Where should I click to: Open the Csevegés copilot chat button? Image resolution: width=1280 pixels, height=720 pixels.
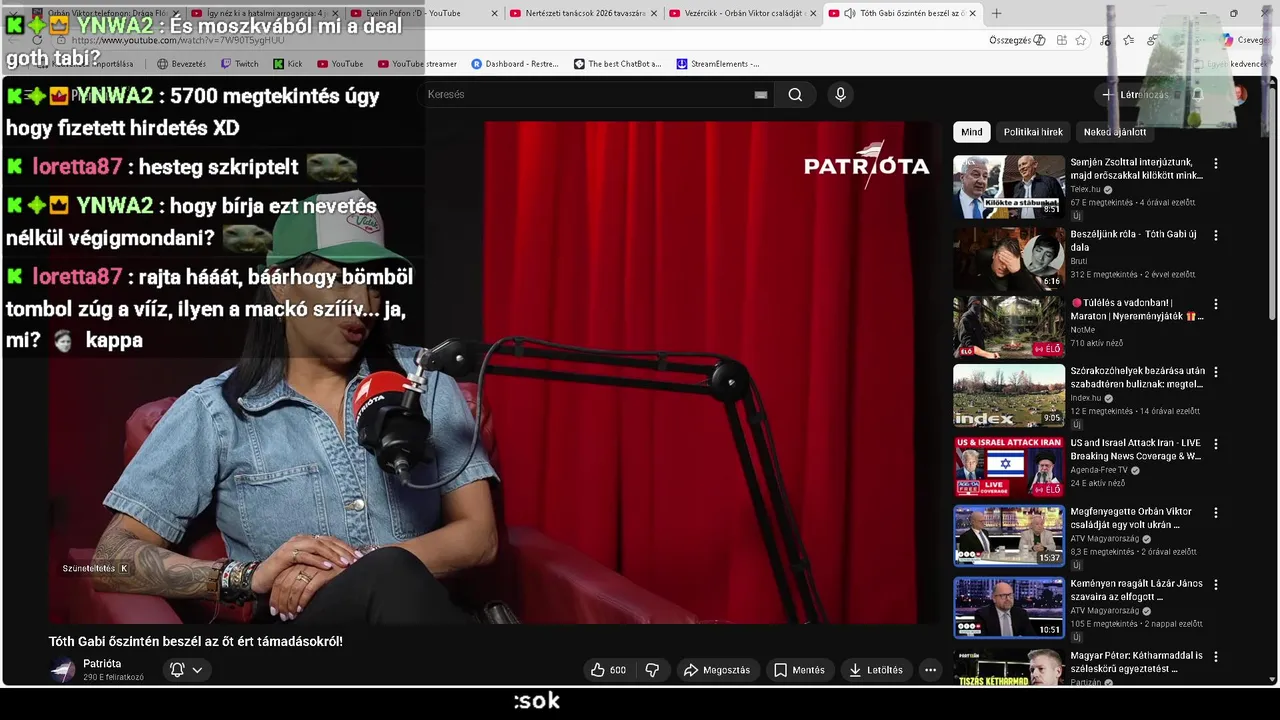1244,40
